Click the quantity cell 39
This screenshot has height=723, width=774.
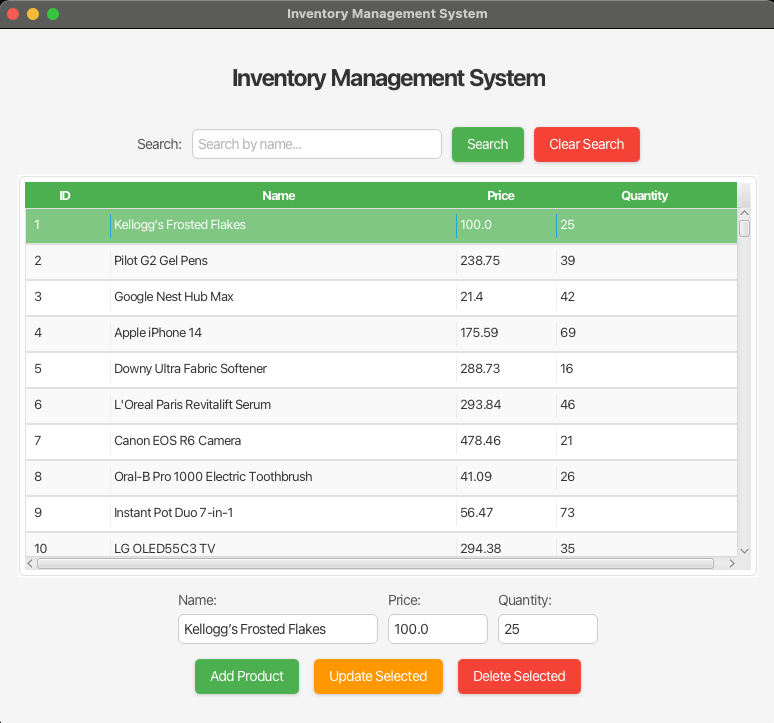647,262
